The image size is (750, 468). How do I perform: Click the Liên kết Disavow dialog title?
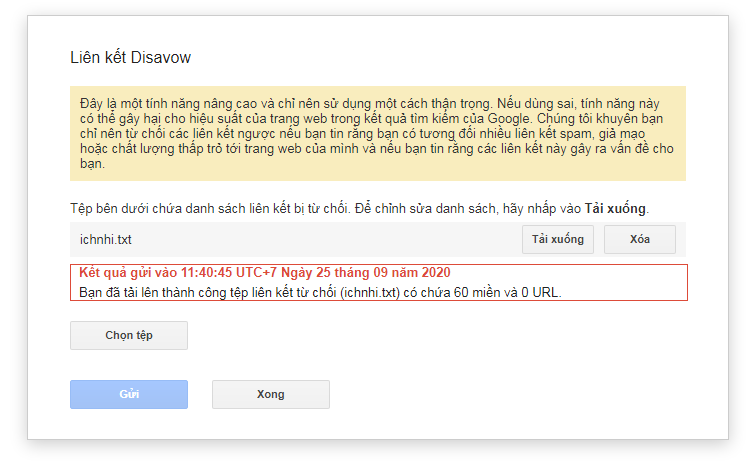pyautogui.click(x=130, y=58)
